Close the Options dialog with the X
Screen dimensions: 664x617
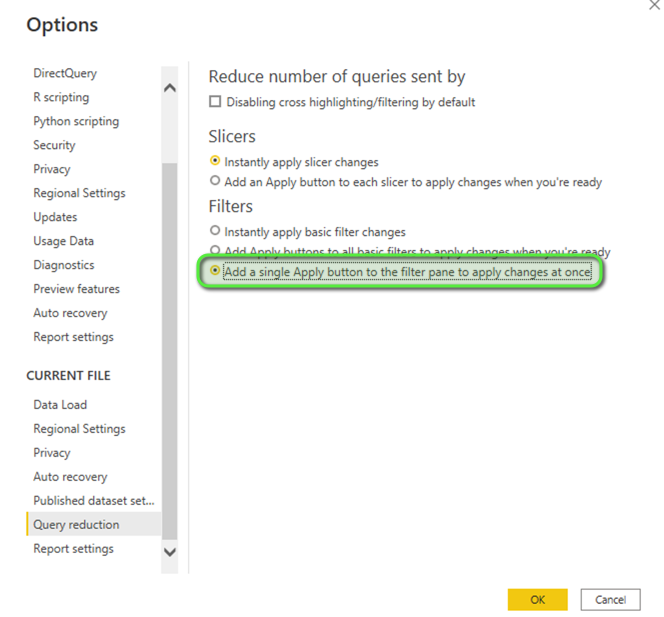click(x=655, y=5)
